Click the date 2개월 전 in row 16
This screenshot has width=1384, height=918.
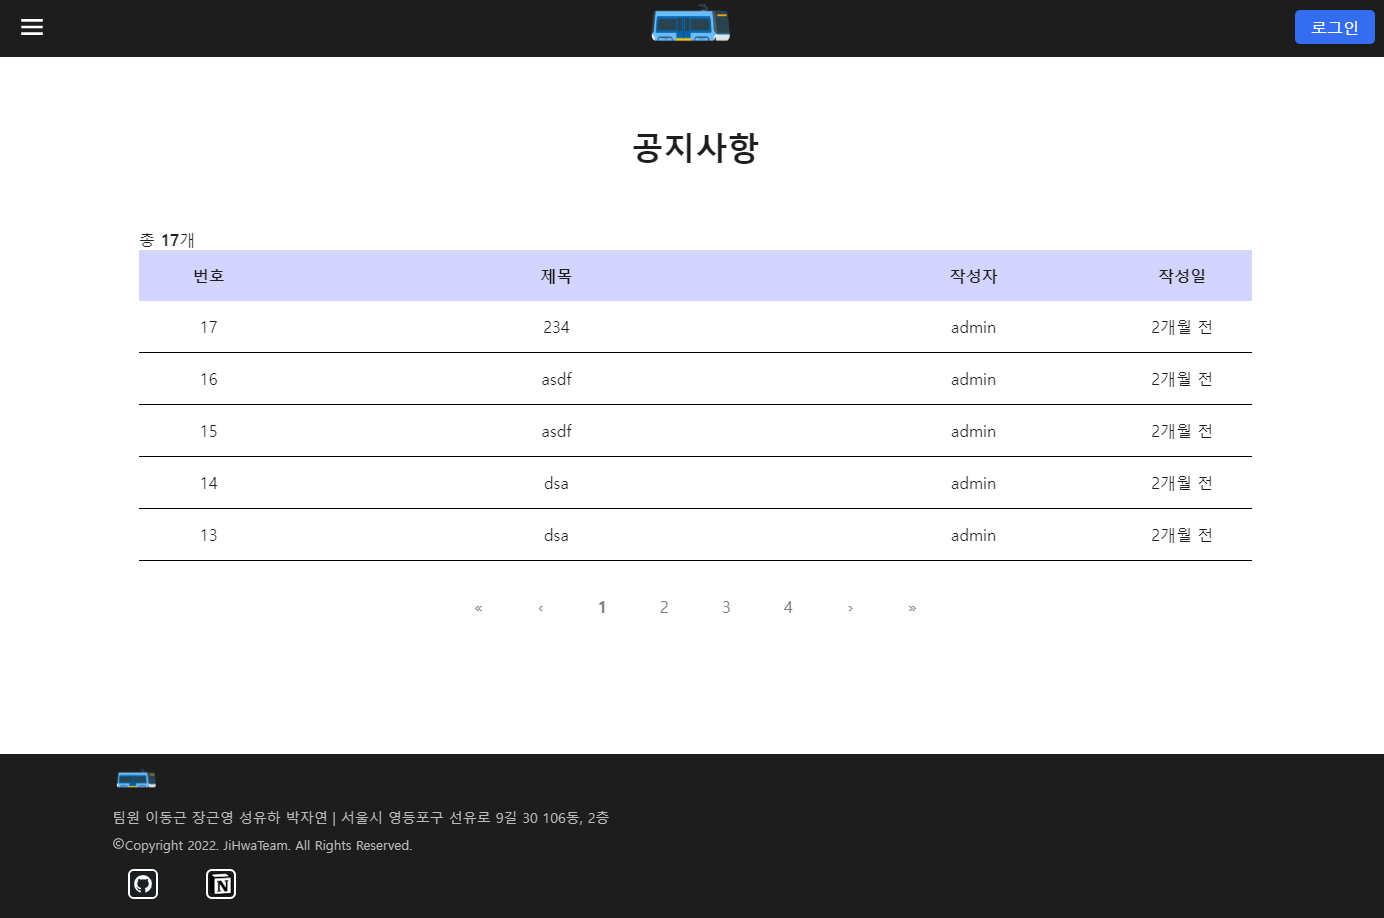[x=1182, y=379]
